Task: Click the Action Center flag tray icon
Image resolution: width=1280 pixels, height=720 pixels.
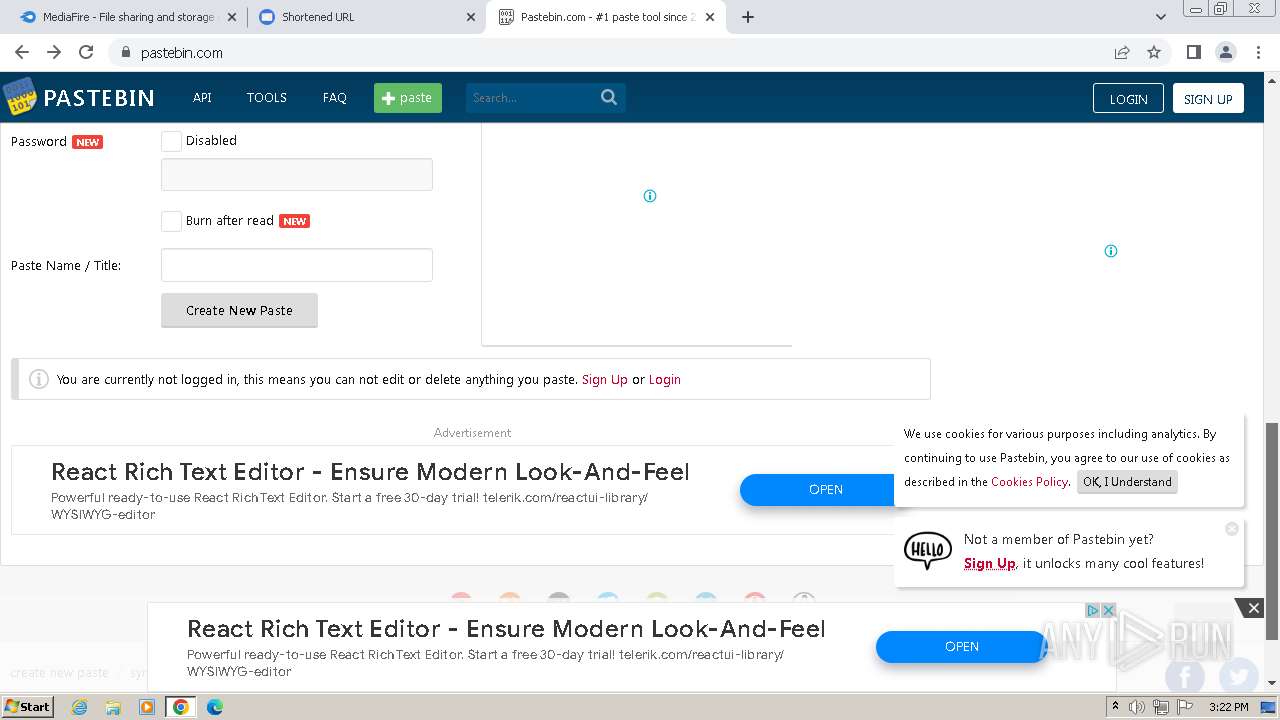Action: pos(1183,707)
